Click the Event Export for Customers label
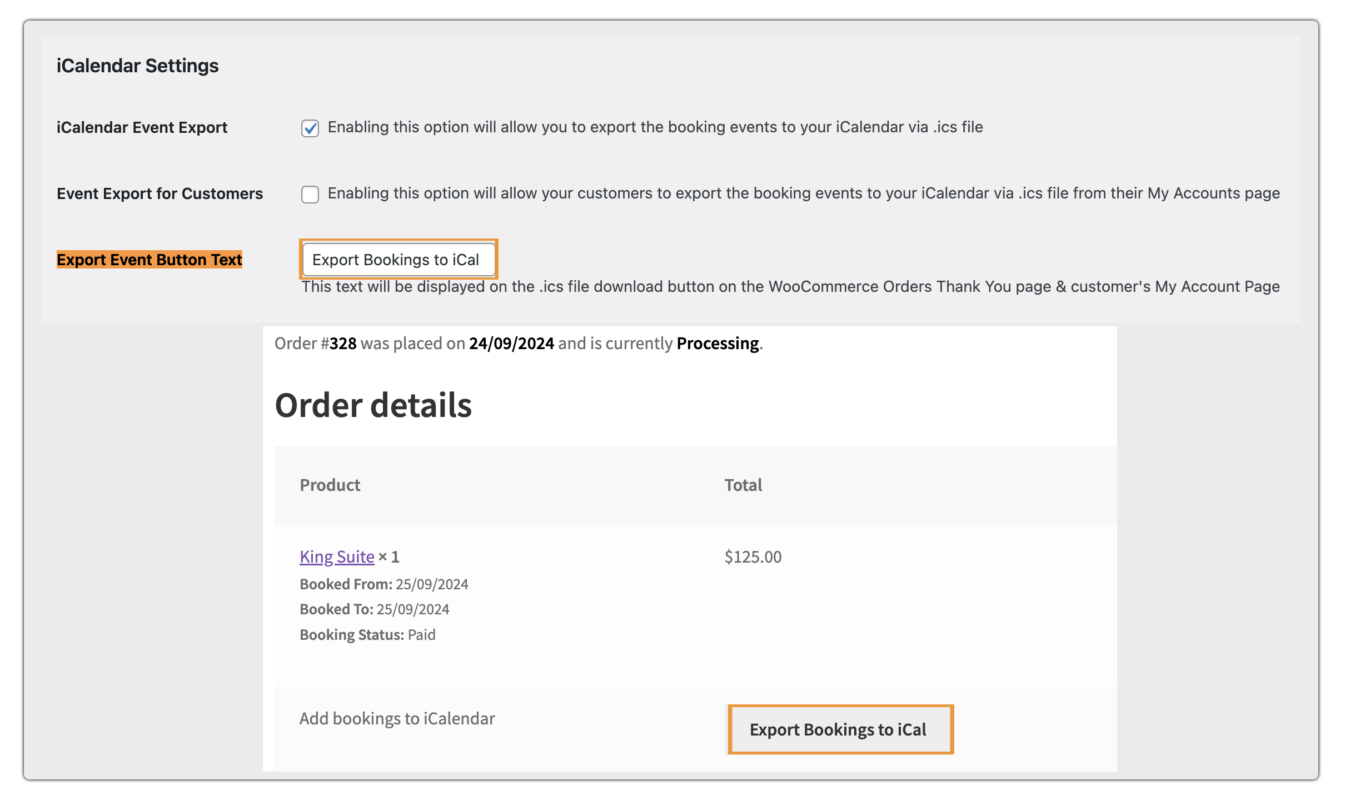 tap(160, 194)
